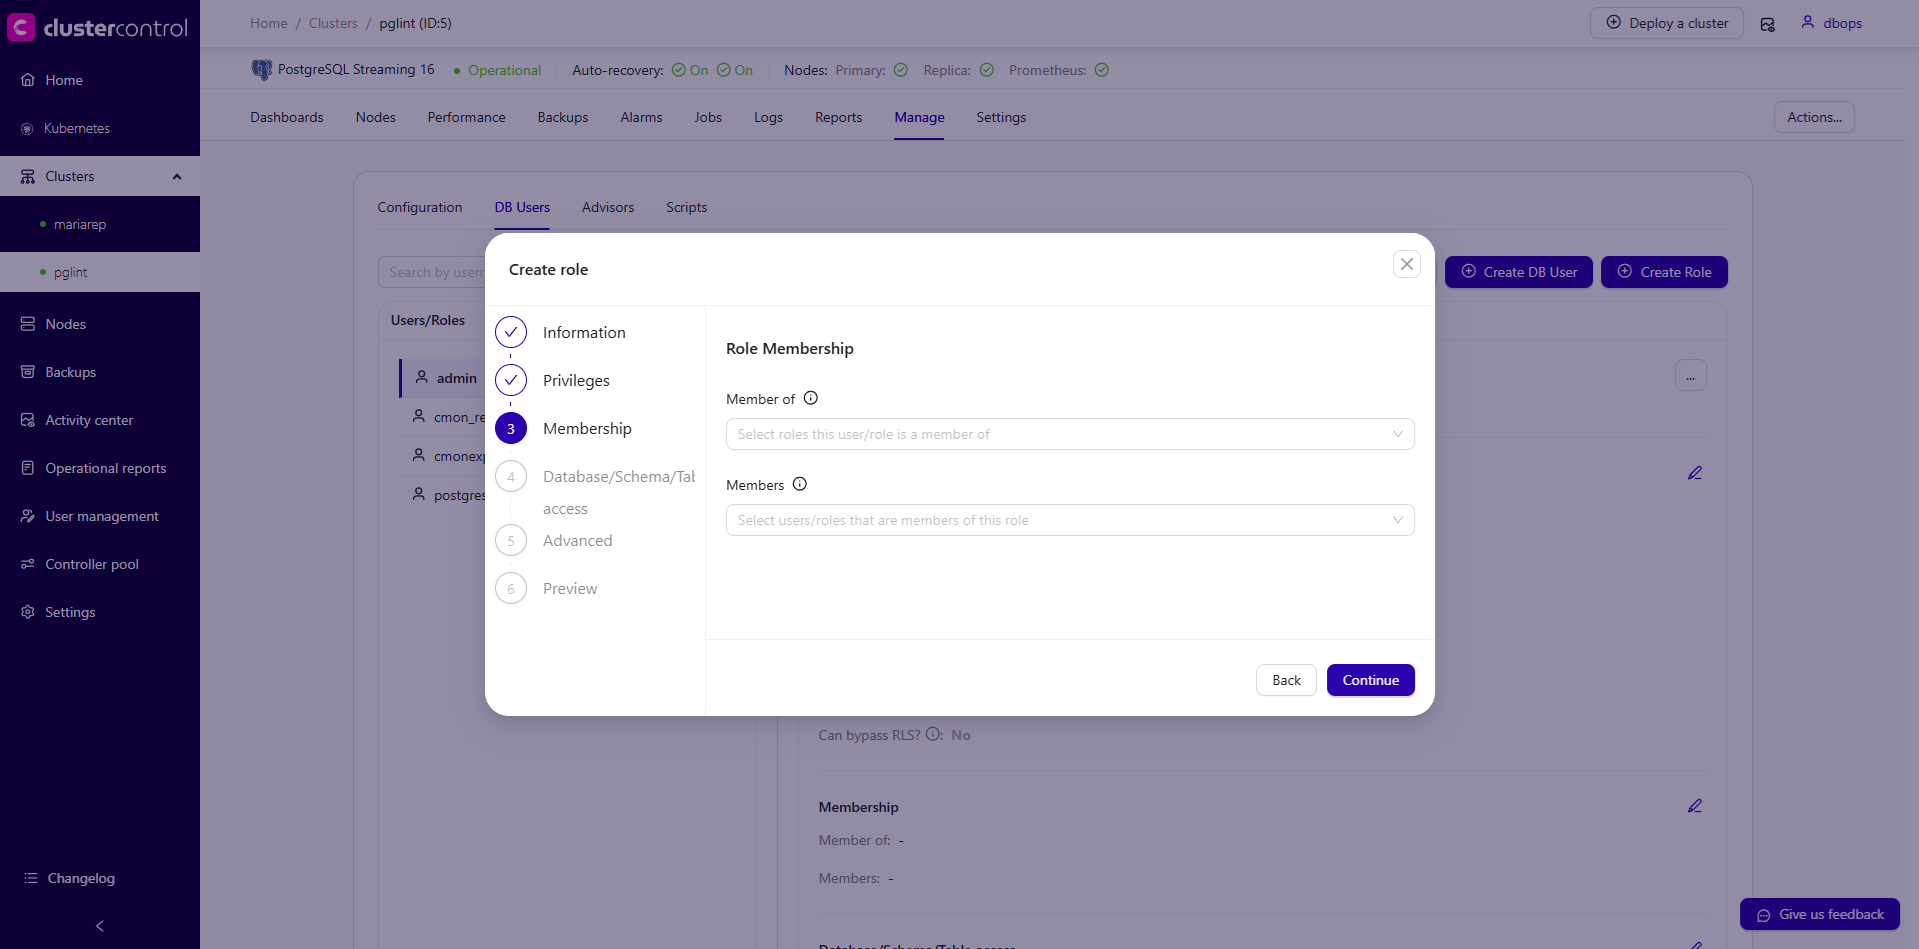Click the Members info icon
This screenshot has height=949, width=1919.
tap(800, 484)
